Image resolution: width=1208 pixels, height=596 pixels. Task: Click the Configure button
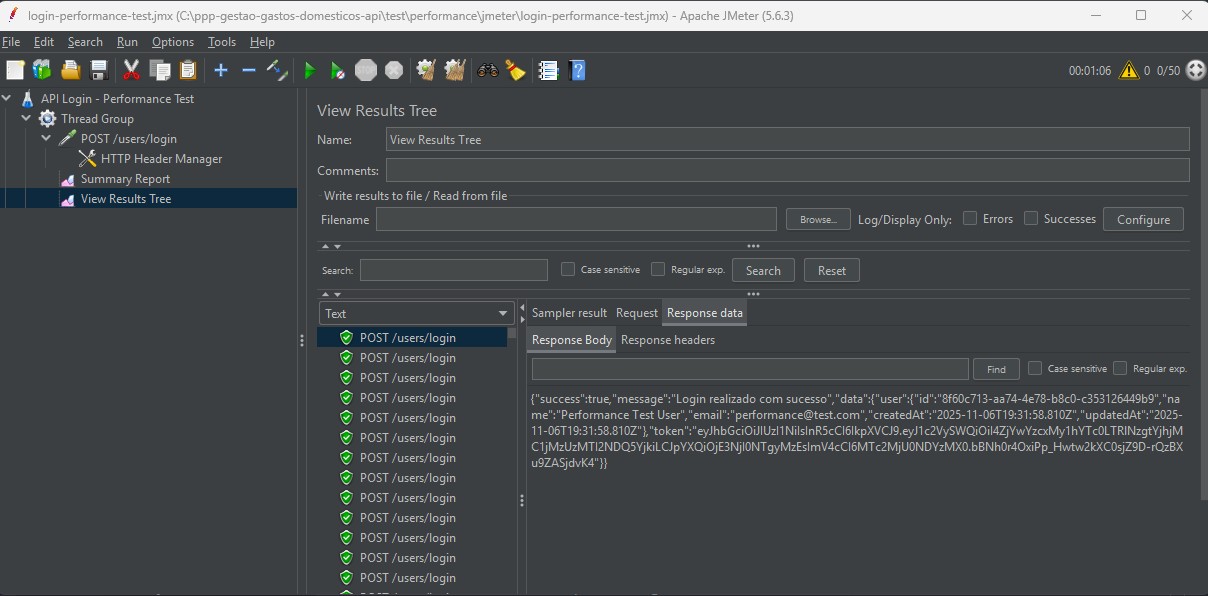pyautogui.click(x=1143, y=219)
